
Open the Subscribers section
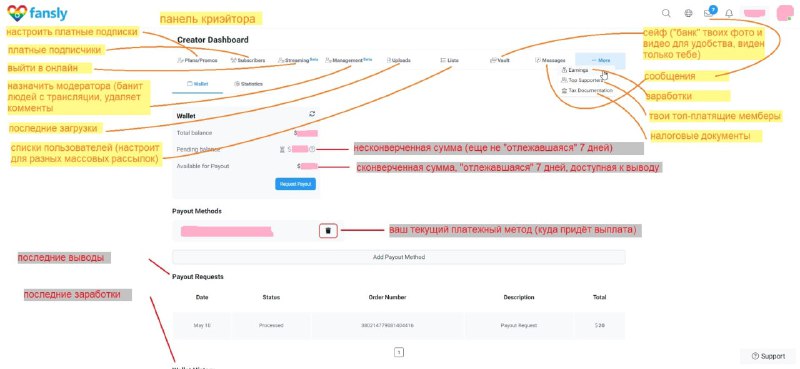[247, 60]
